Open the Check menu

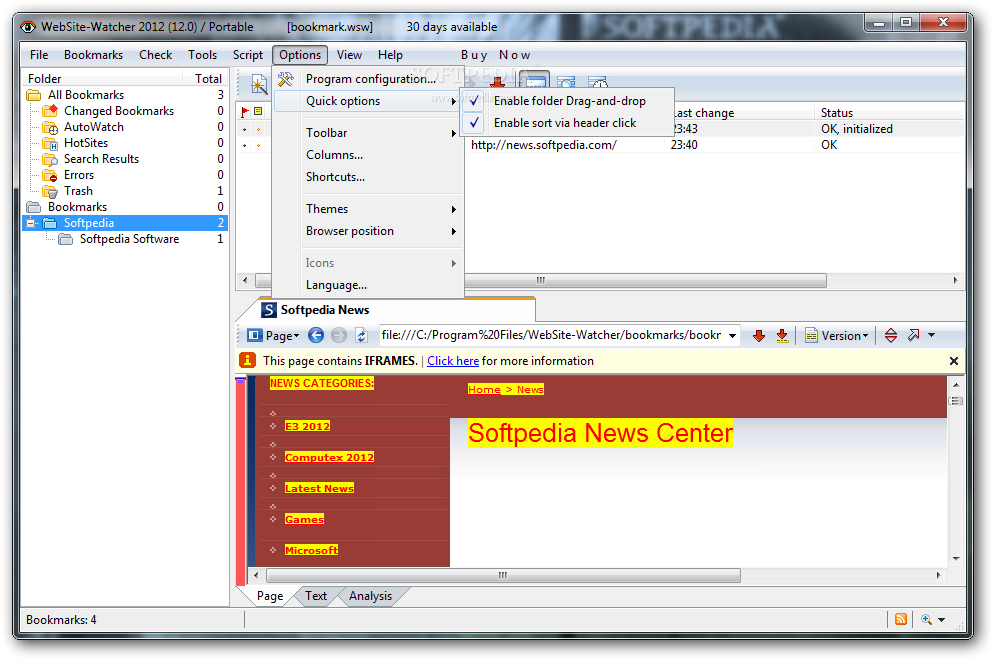(x=155, y=55)
